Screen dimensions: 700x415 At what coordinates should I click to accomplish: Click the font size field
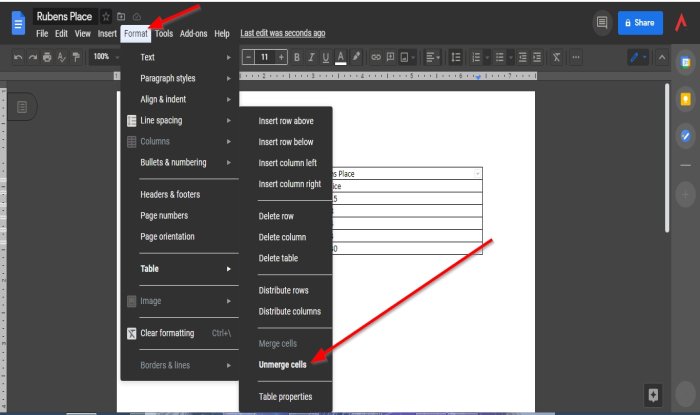[265, 57]
